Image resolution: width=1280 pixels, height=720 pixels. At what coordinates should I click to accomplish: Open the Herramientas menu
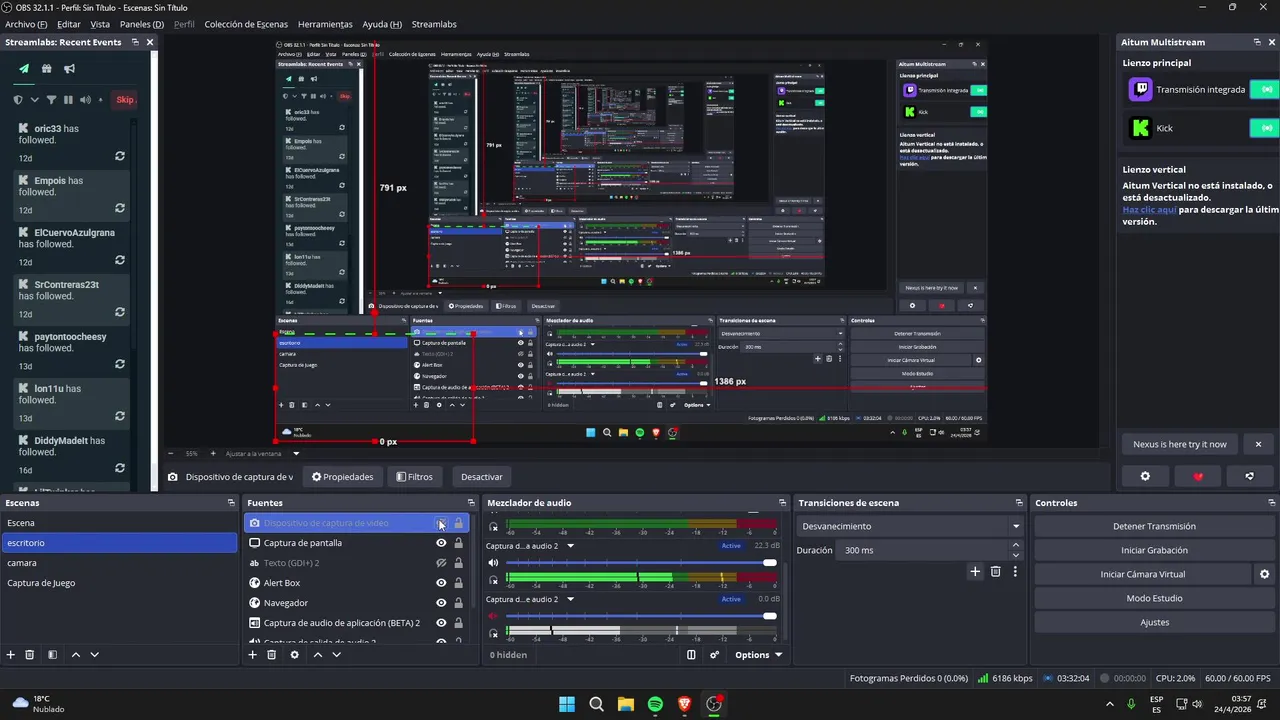(325, 24)
